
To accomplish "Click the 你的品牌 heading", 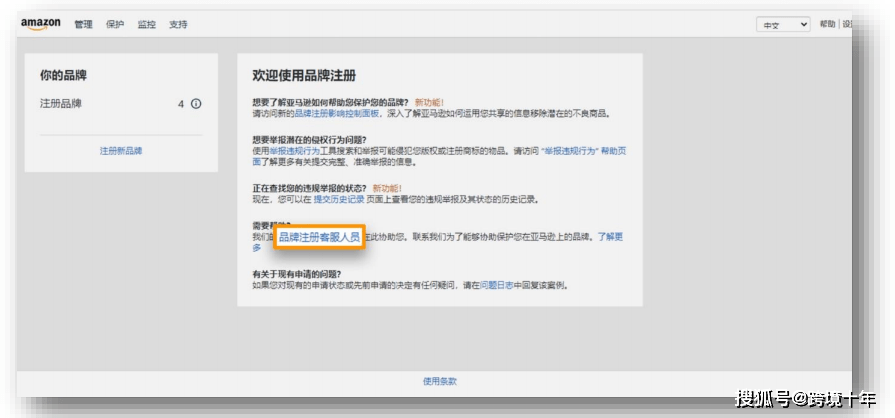I will coord(63,75).
